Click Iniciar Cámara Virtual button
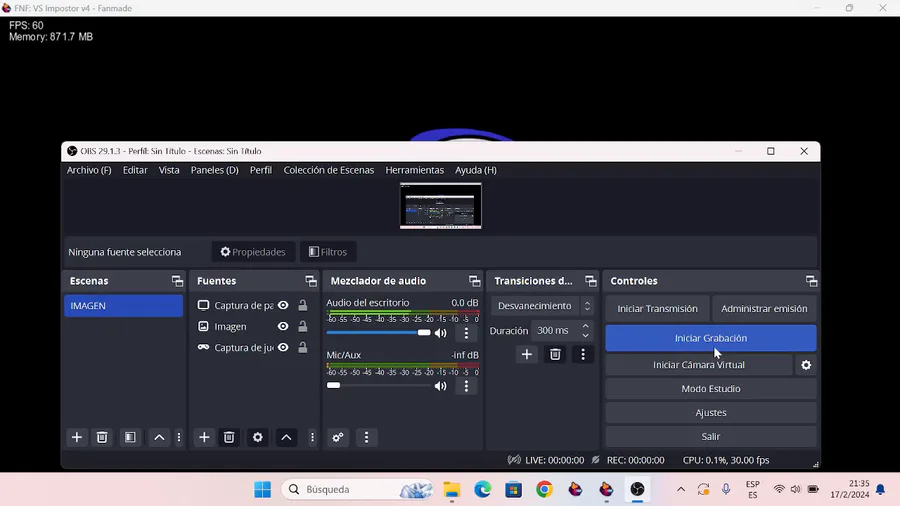900x506 pixels. pos(699,365)
